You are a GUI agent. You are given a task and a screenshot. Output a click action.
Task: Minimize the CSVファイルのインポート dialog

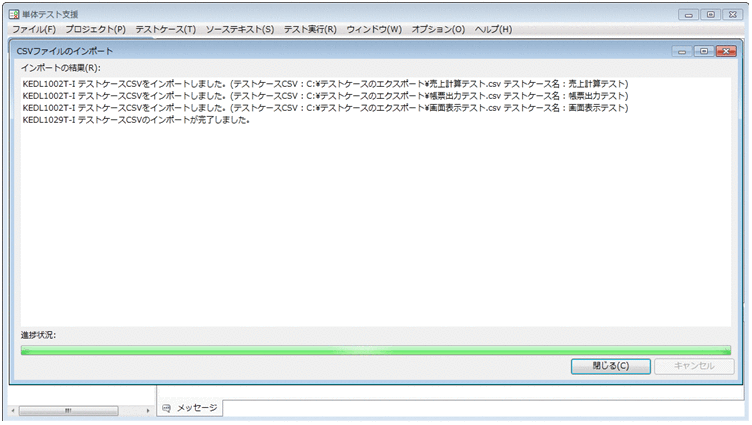(x=682, y=51)
